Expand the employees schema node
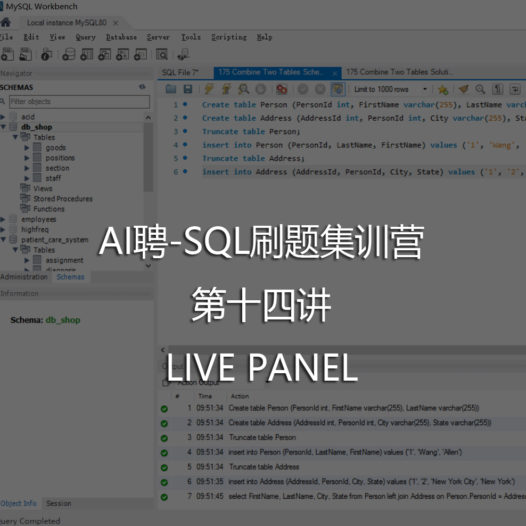The height and width of the screenshot is (526, 526). pyautogui.click(x=3, y=219)
